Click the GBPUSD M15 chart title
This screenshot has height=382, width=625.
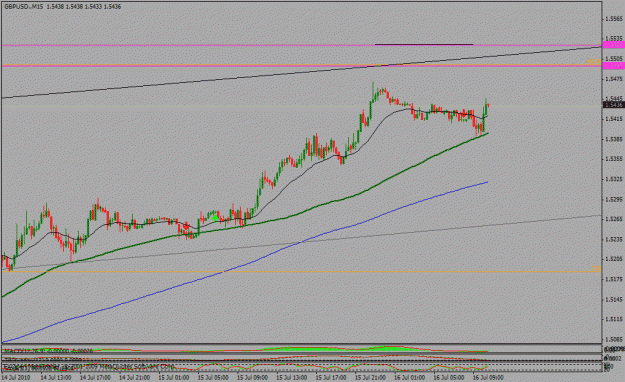coord(63,7)
